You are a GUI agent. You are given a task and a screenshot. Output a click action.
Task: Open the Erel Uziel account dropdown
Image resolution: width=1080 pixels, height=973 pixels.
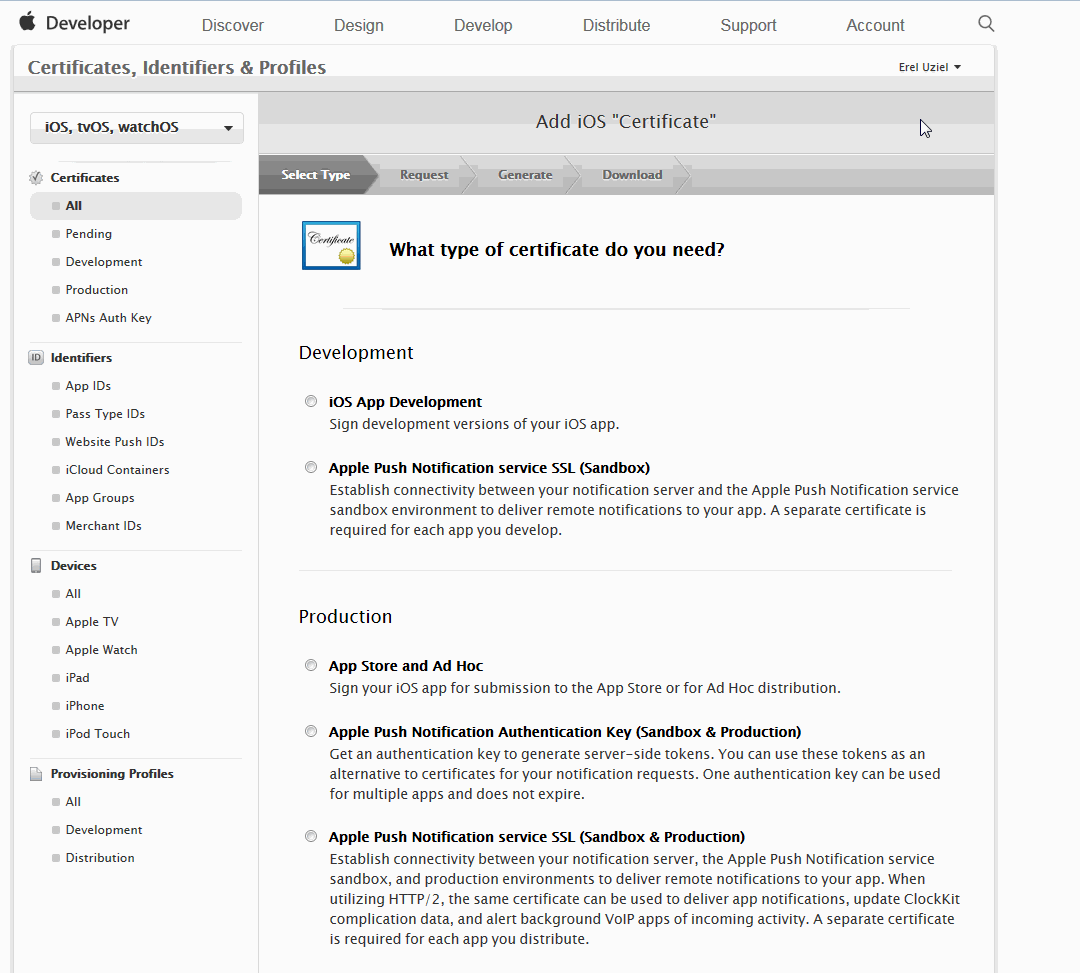point(929,67)
